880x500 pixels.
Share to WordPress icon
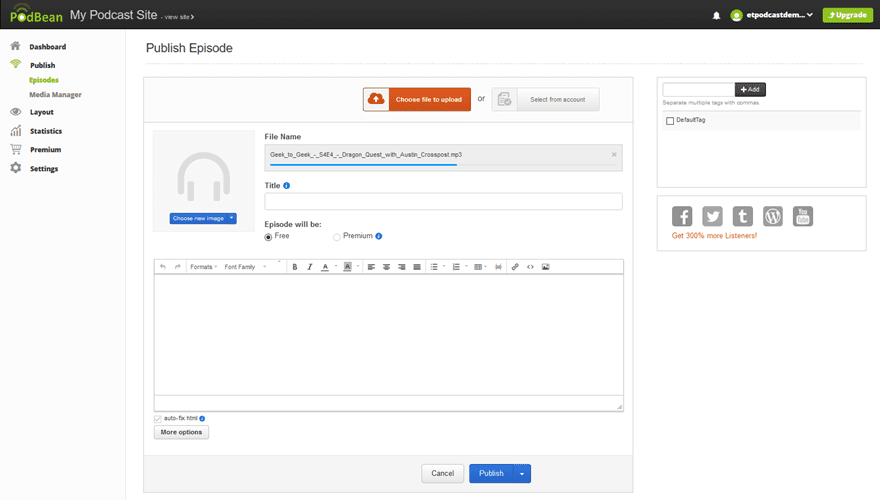[x=773, y=216]
